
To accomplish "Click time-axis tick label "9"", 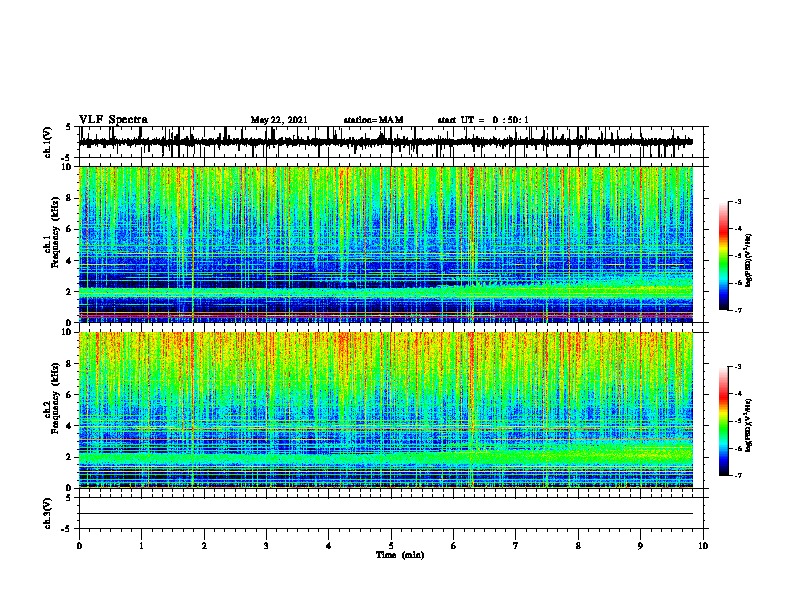I will 640,546.
